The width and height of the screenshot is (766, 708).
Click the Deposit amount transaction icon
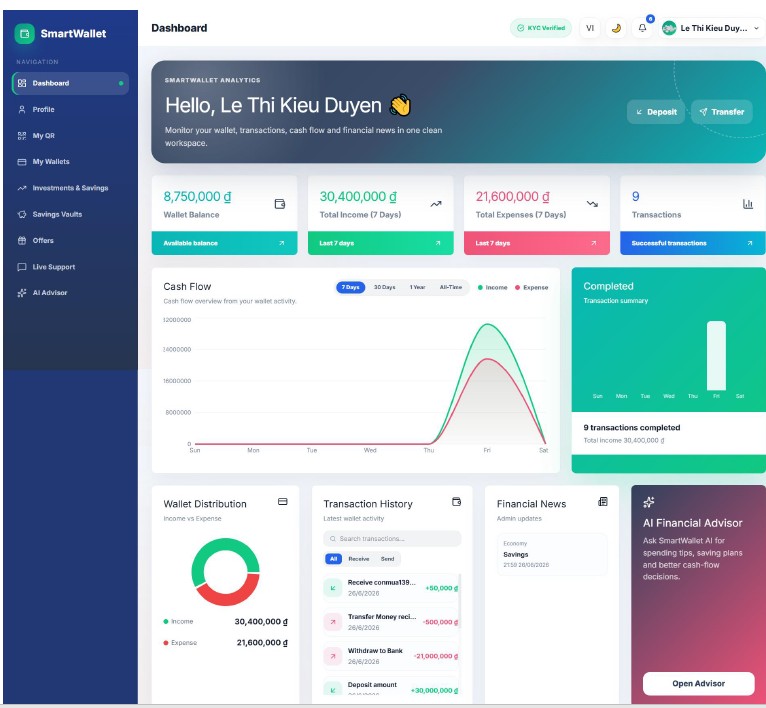pos(333,689)
